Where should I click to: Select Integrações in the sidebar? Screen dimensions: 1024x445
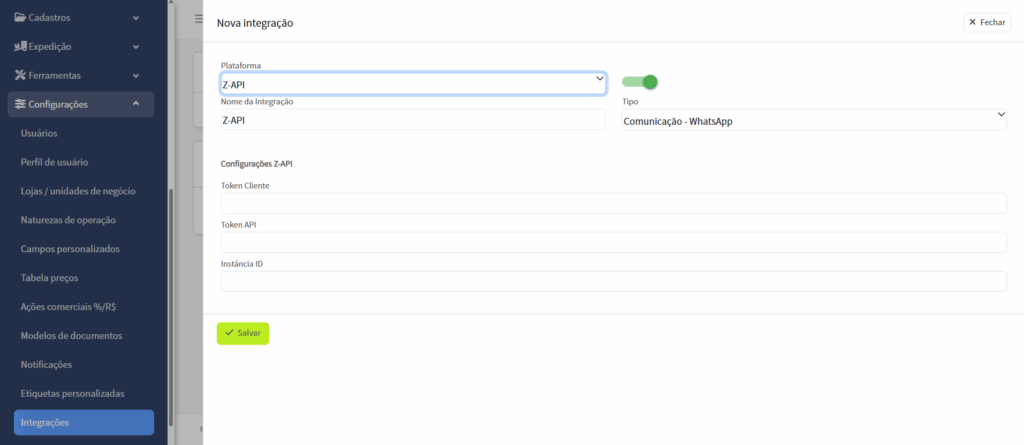(45, 423)
